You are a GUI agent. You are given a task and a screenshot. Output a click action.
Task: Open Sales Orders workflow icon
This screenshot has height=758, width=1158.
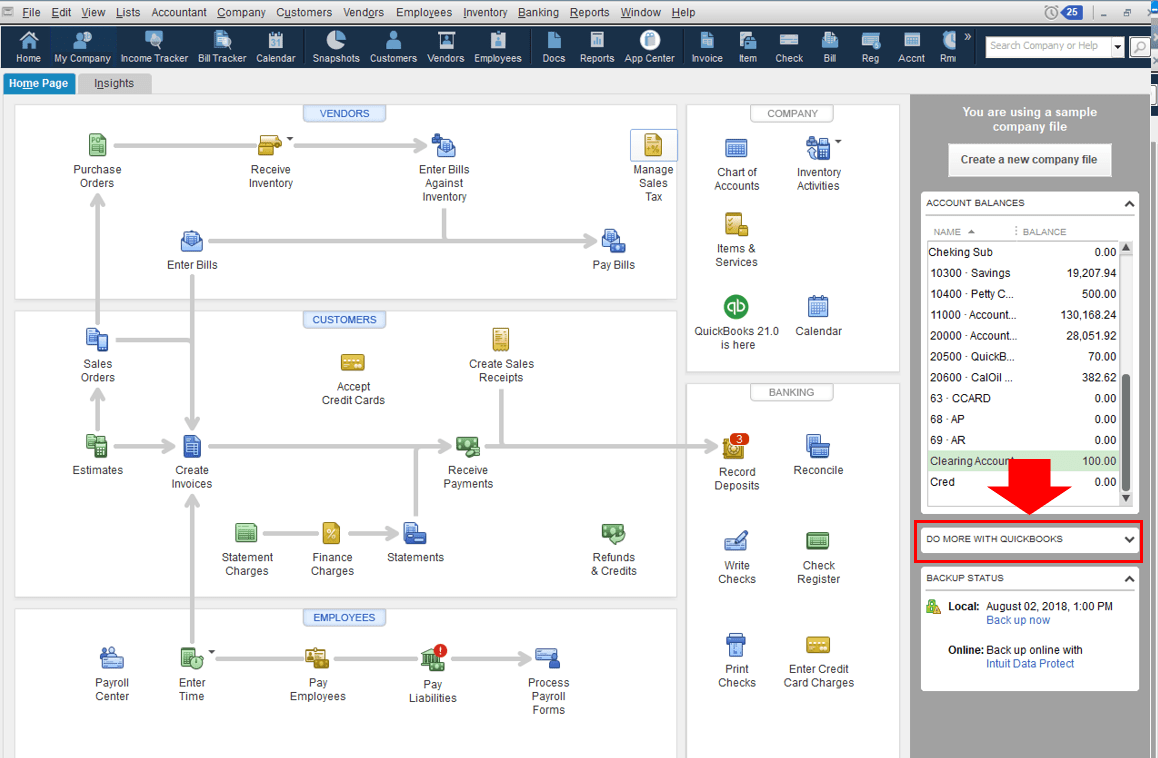97,340
